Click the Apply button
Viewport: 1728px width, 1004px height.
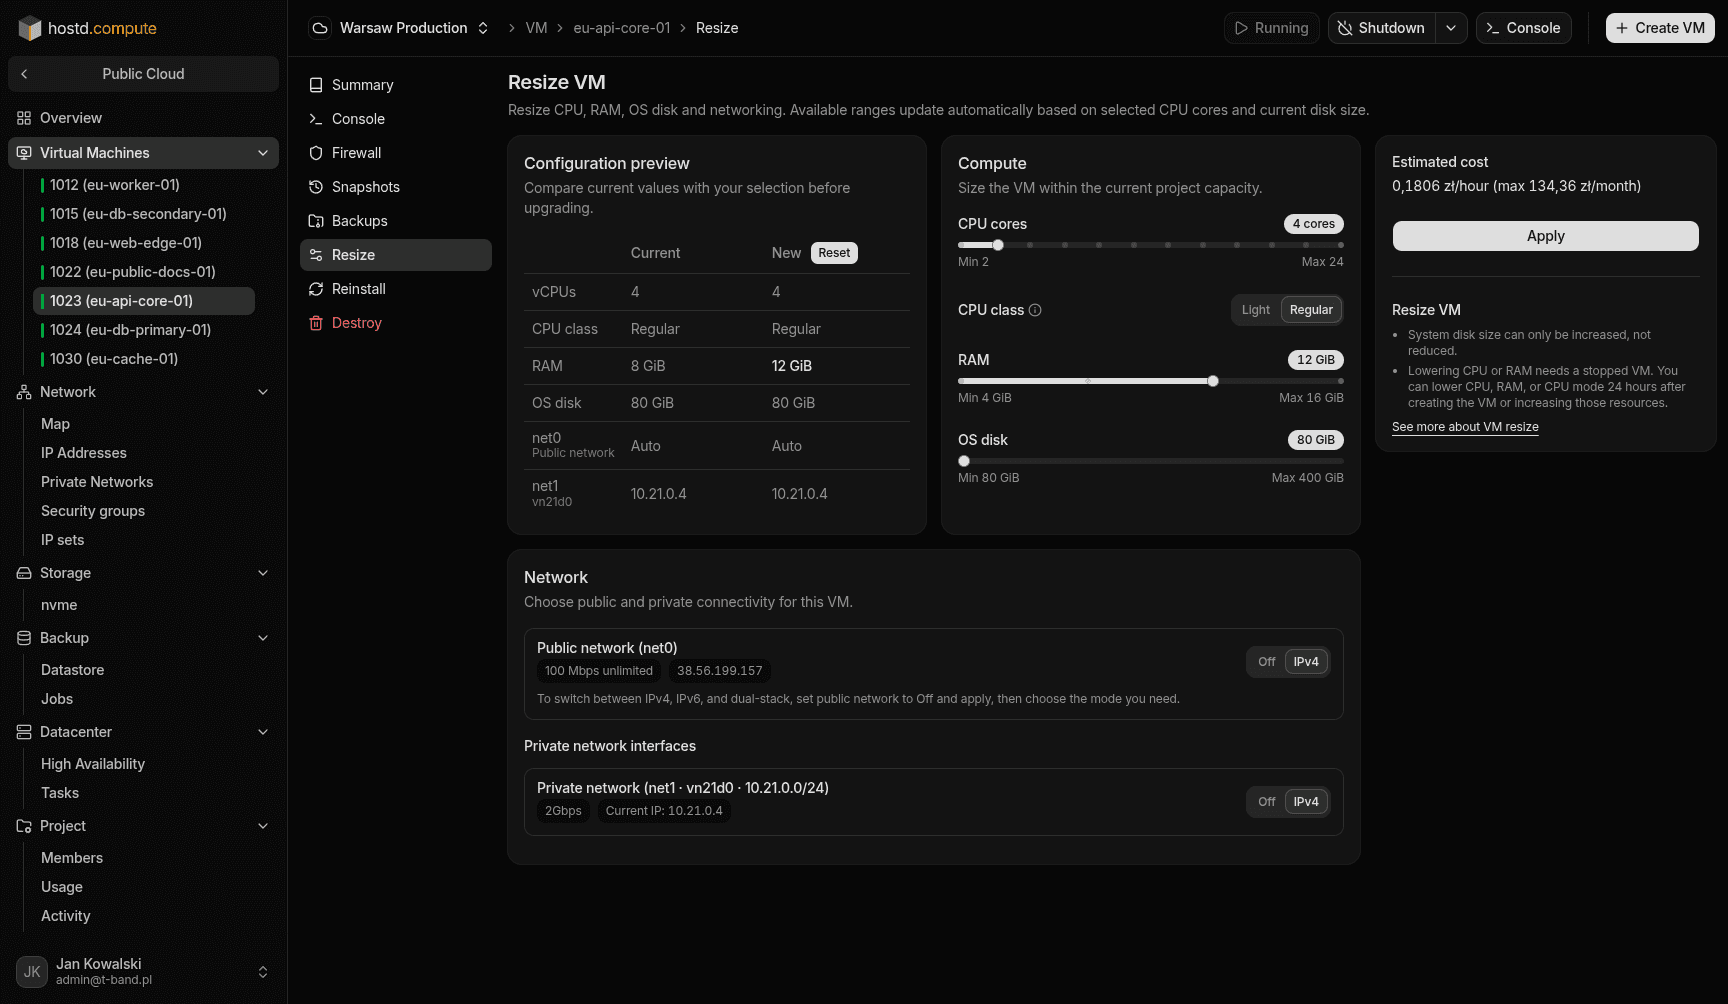1546,236
